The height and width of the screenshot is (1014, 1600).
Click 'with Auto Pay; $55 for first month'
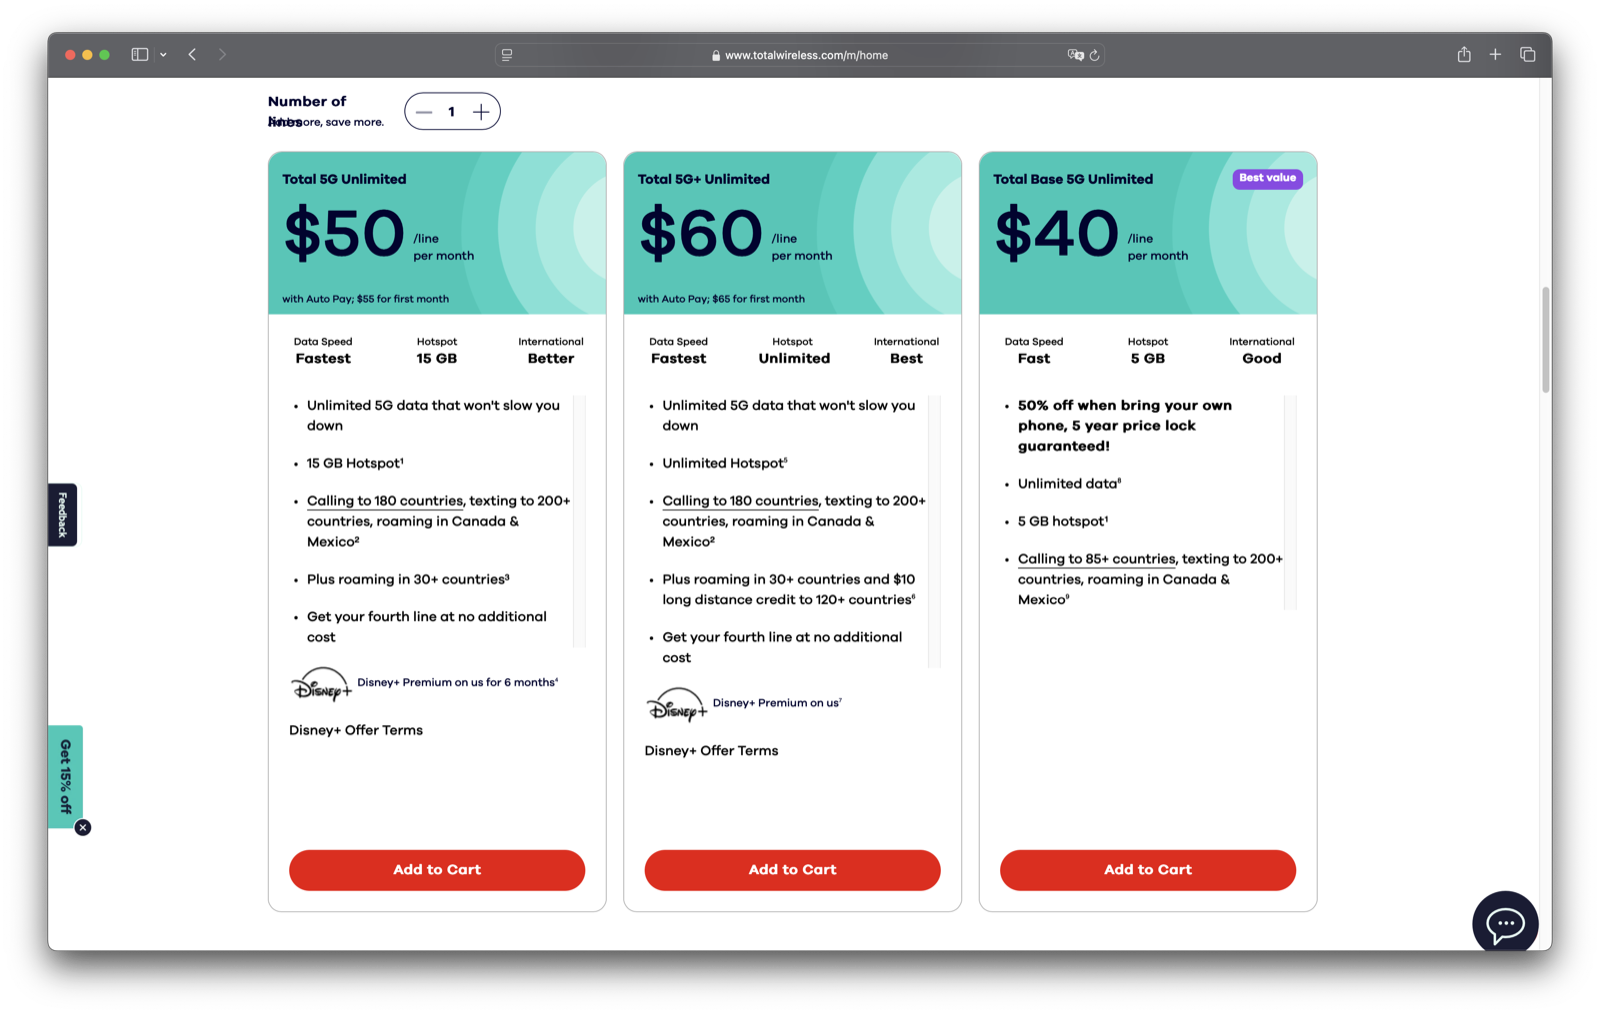click(x=365, y=299)
